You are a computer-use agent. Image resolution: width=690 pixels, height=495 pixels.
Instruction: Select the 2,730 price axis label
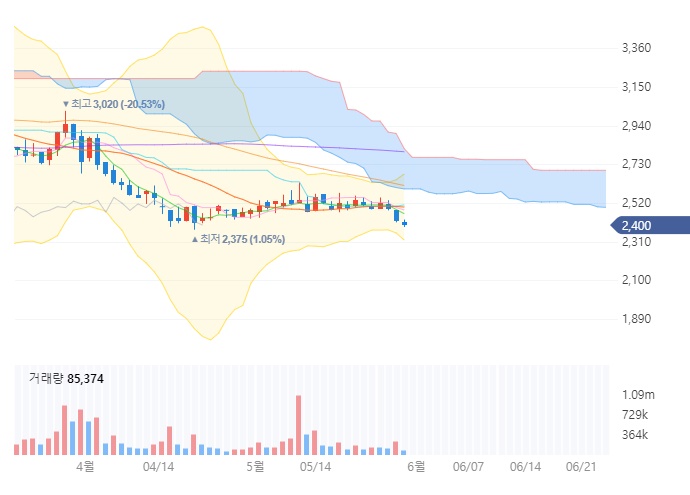(x=636, y=164)
